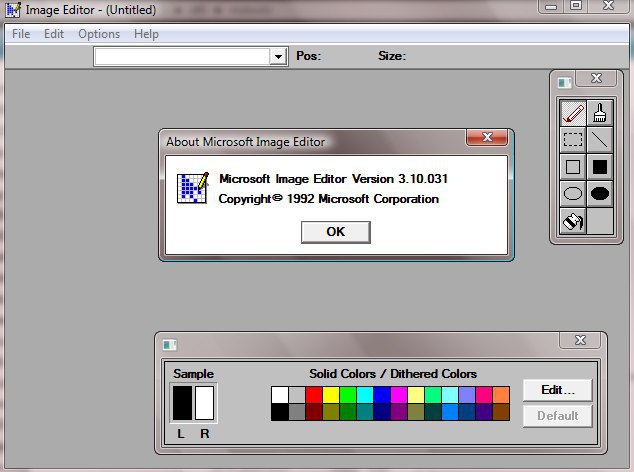
Task: Open the Options menu
Action: [99, 34]
